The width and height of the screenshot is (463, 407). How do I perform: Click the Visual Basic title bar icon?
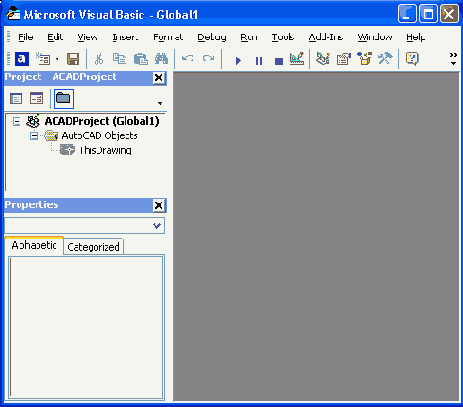click(x=13, y=14)
